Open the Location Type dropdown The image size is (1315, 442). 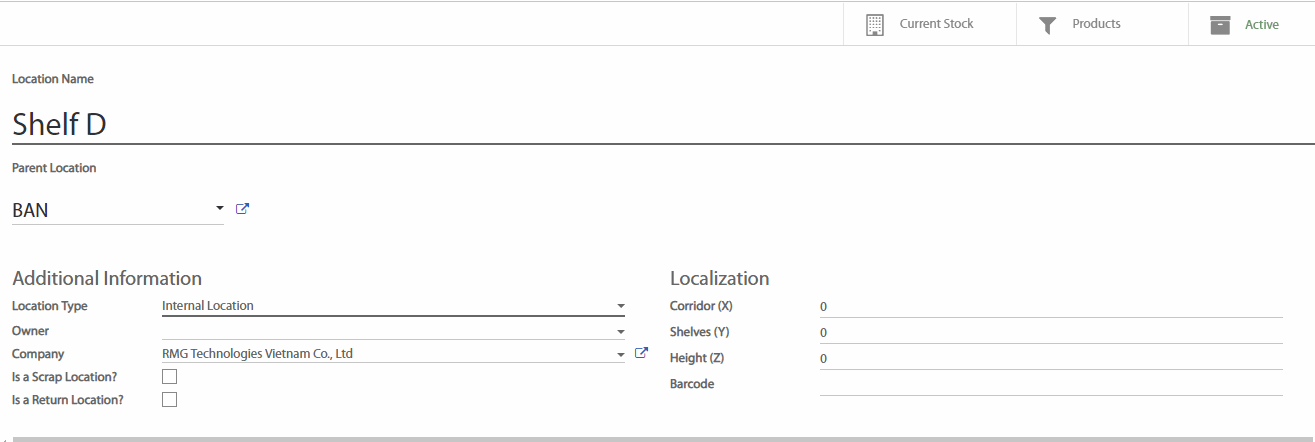click(x=620, y=306)
